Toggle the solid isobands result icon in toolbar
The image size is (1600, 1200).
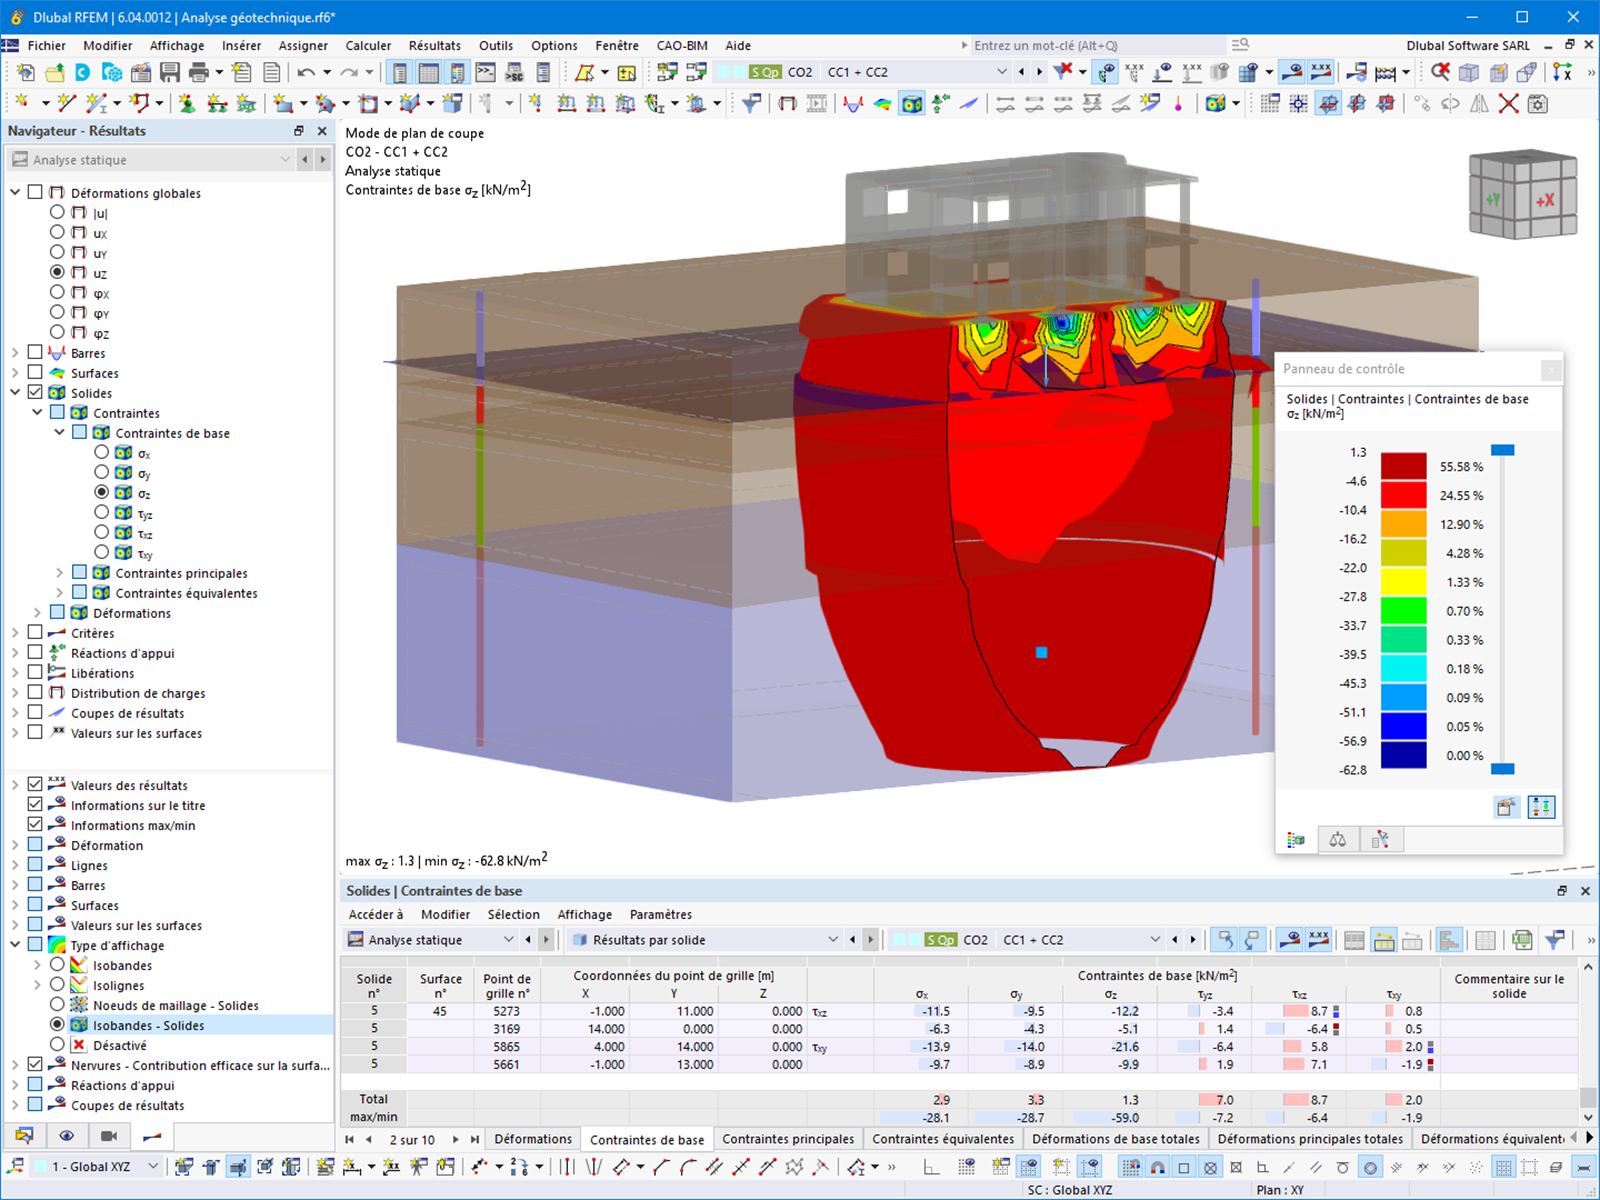pos(911,103)
